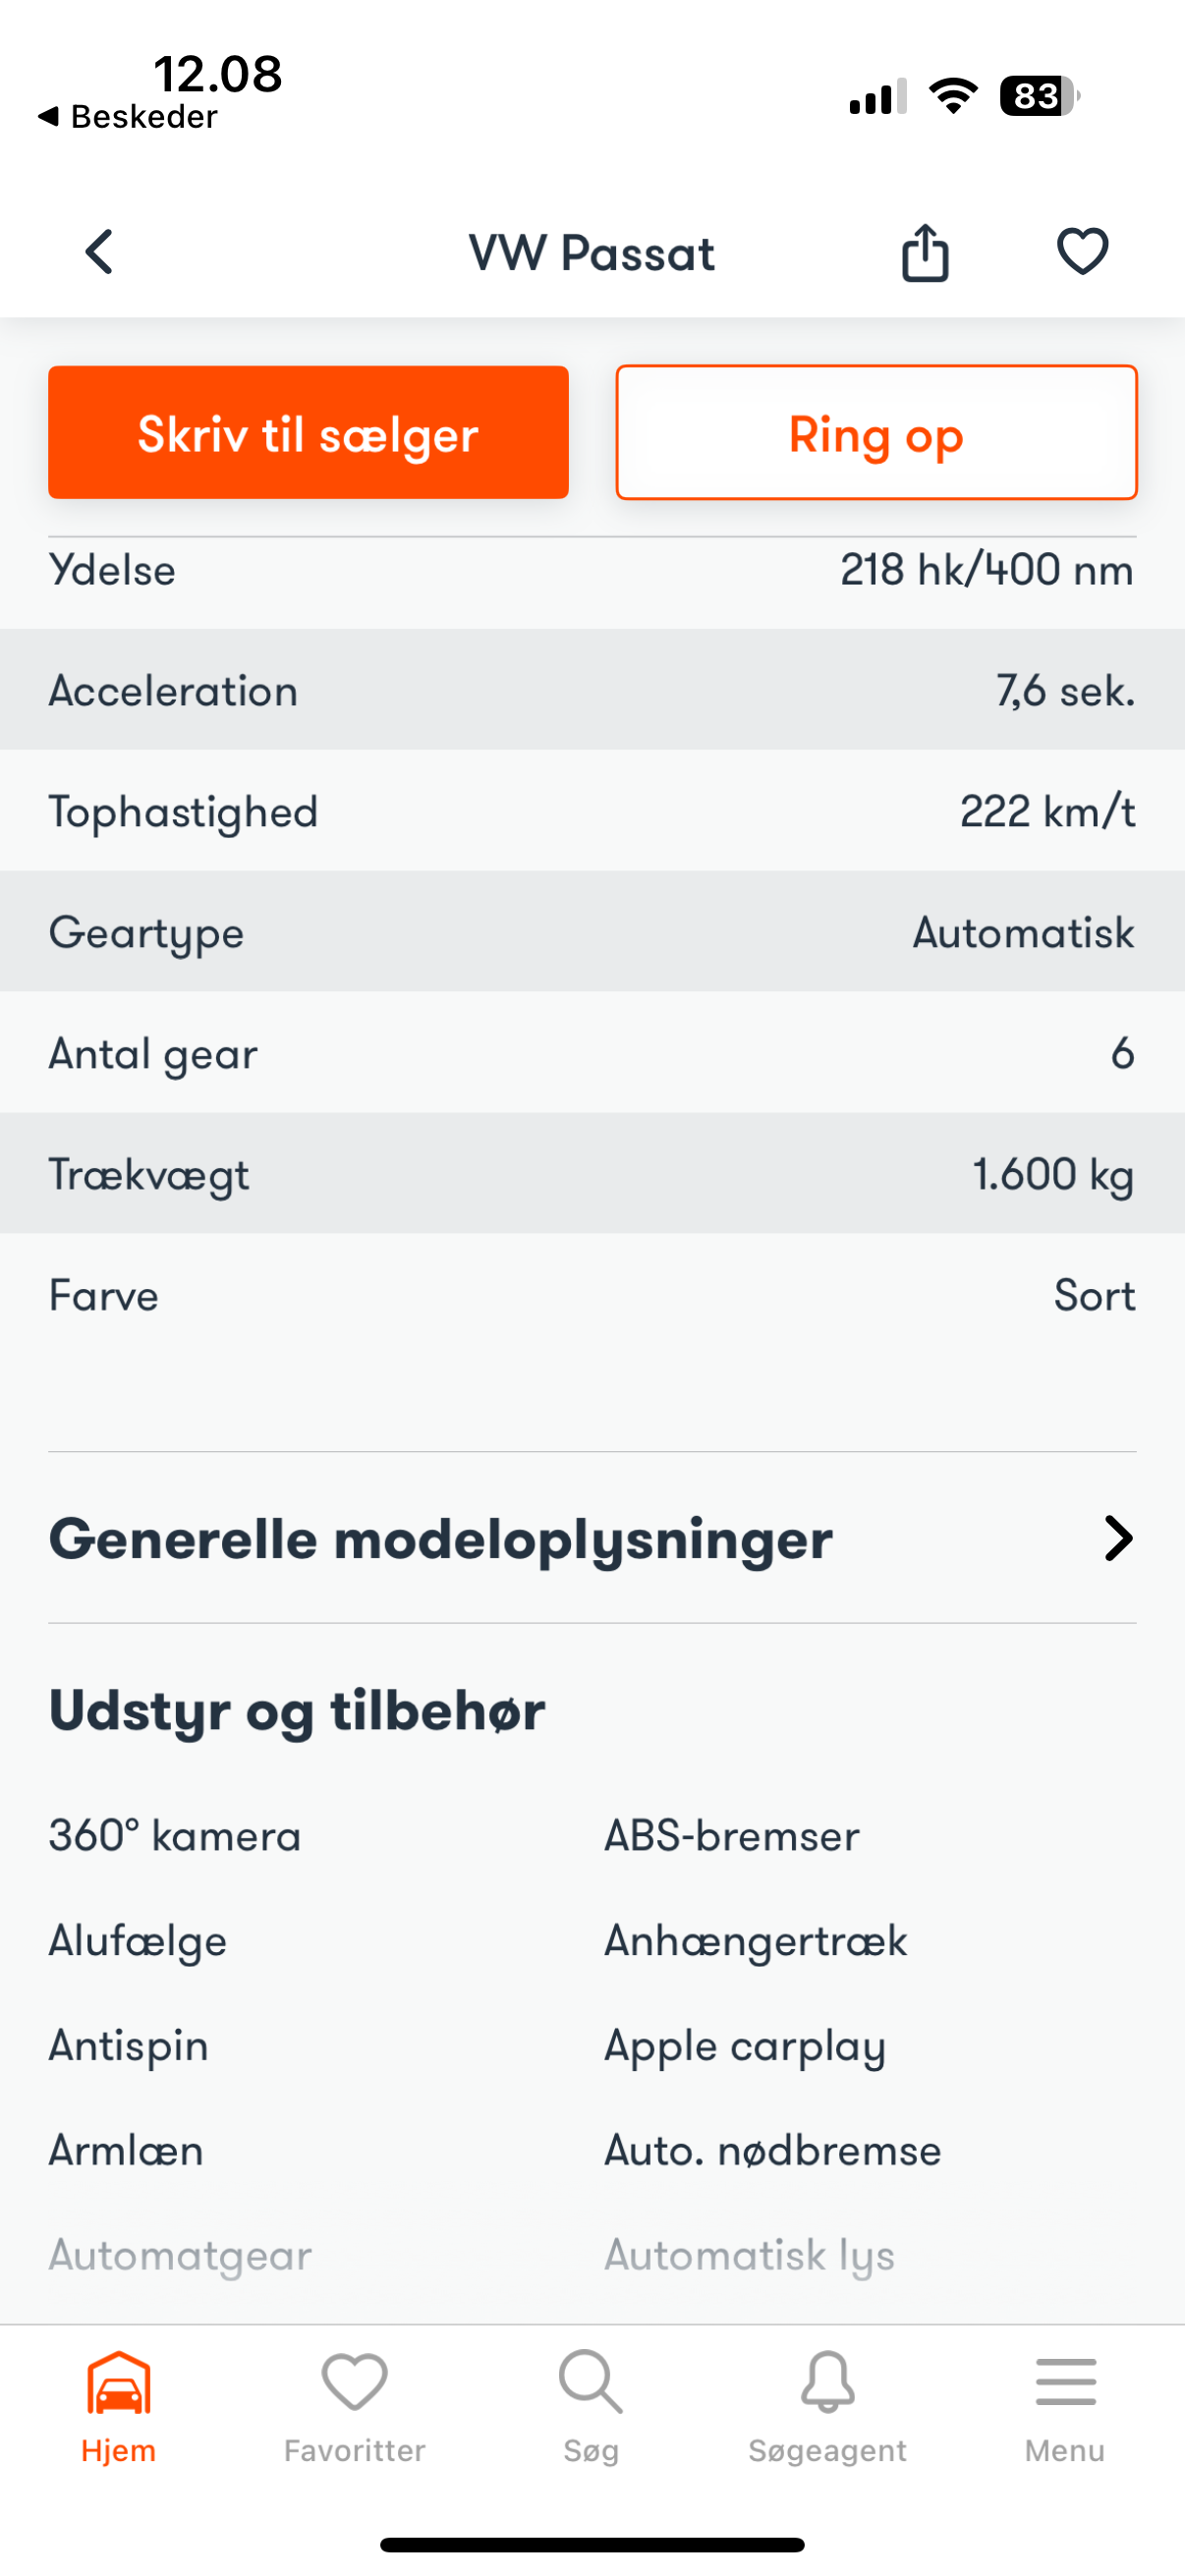The image size is (1185, 2576).
Task: Tap the back arrow icon
Action: click(x=99, y=251)
